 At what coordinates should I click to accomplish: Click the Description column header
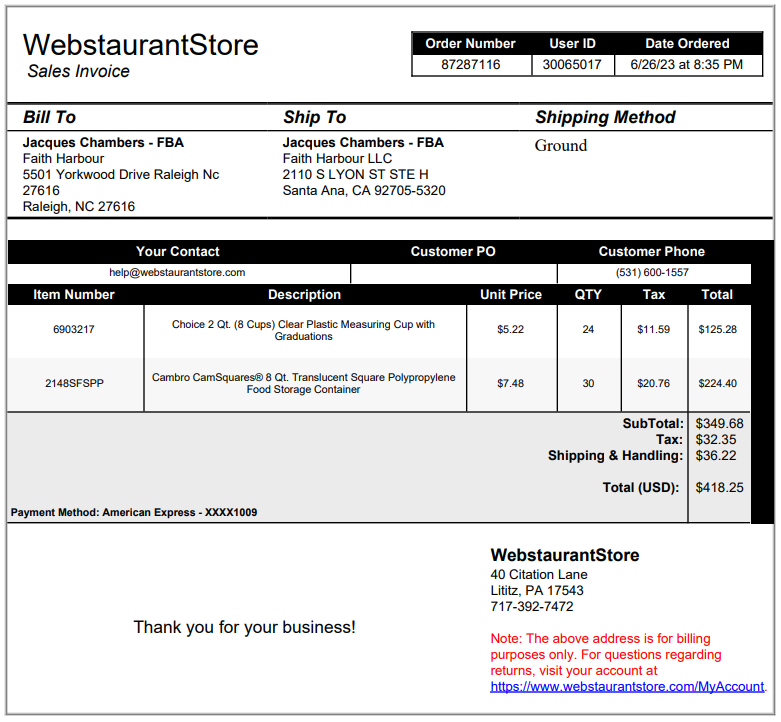pyautogui.click(x=304, y=295)
